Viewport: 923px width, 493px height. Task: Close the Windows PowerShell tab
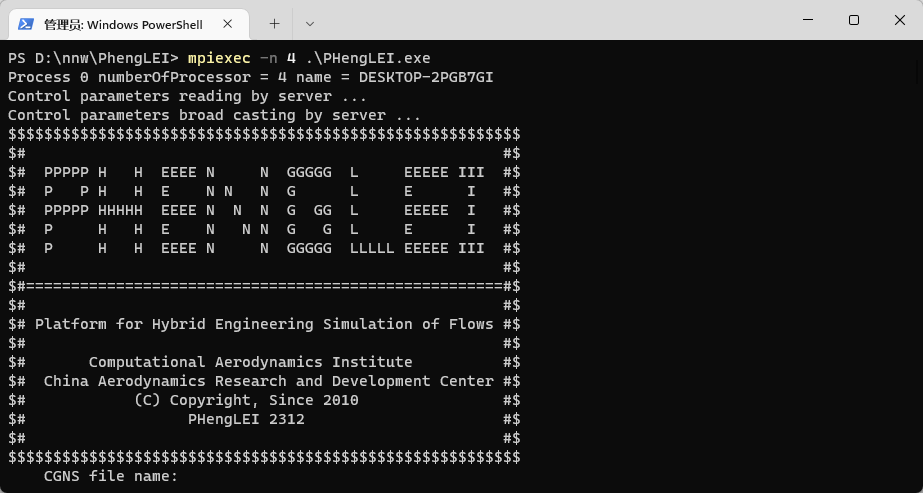click(x=228, y=24)
